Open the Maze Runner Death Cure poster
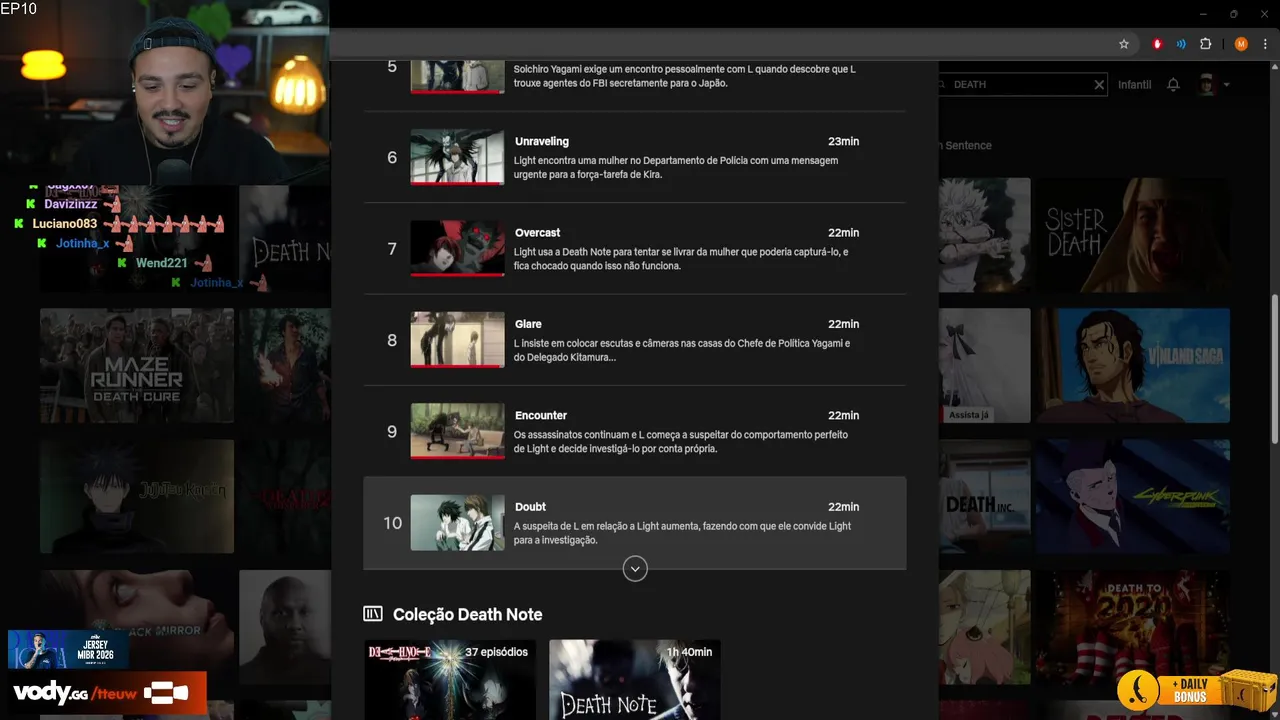The width and height of the screenshot is (1280, 720). 137,365
